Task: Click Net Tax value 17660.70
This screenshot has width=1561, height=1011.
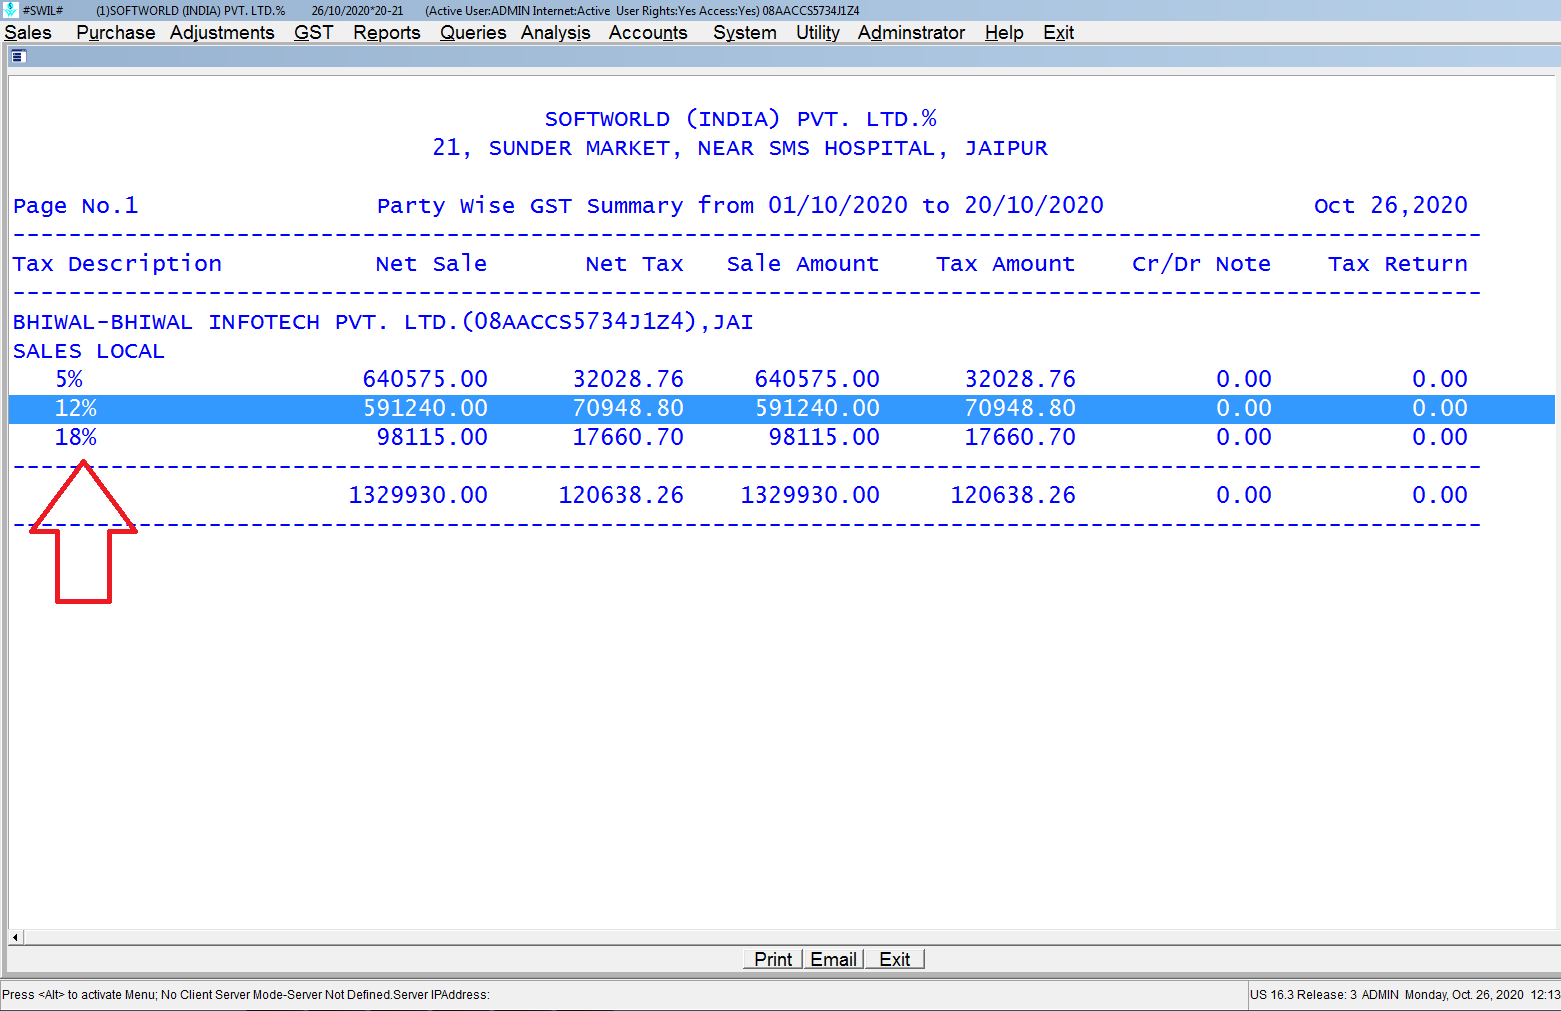Action: click(x=628, y=437)
